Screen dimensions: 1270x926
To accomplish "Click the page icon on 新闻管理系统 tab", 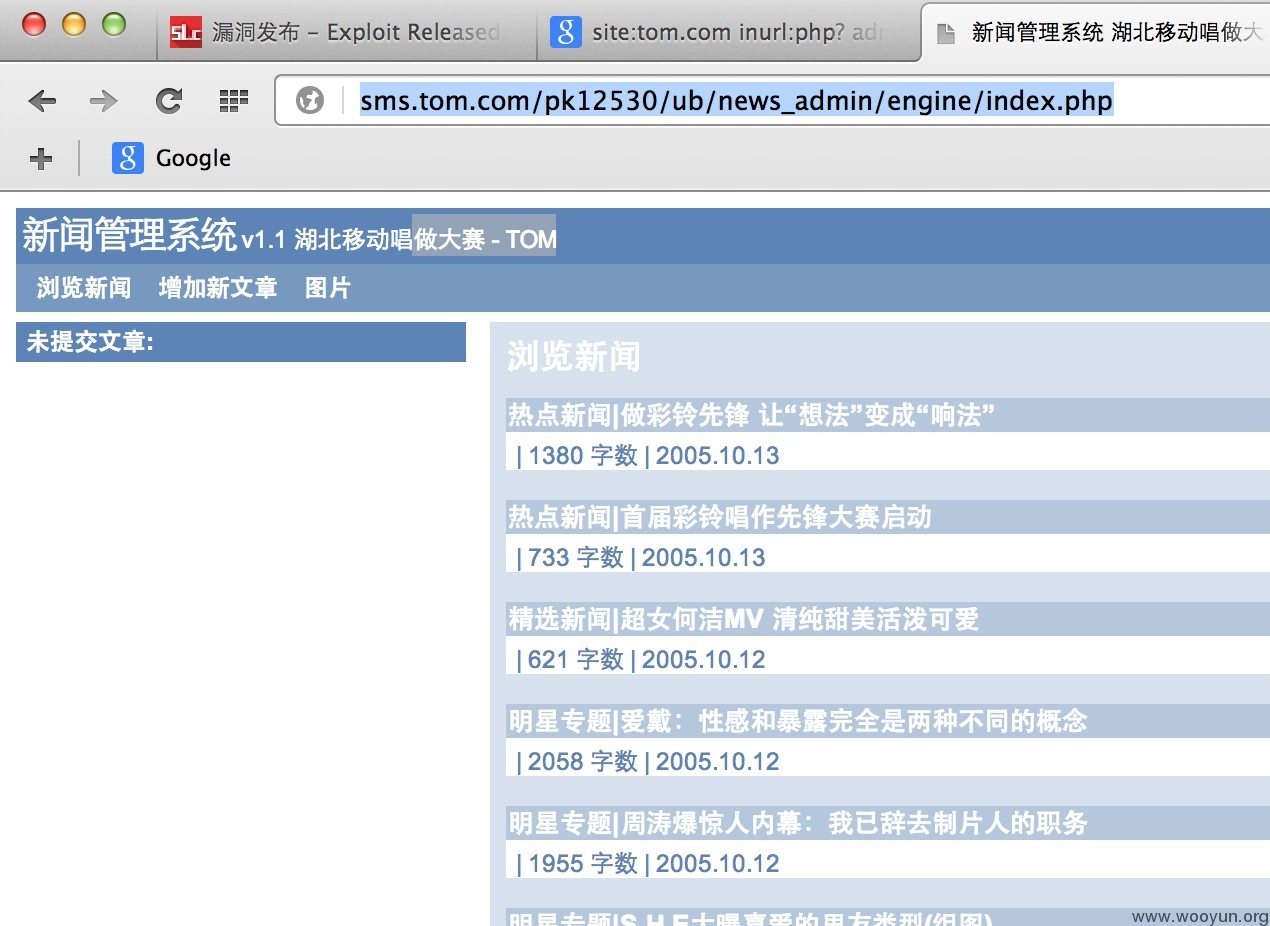I will tap(945, 33).
